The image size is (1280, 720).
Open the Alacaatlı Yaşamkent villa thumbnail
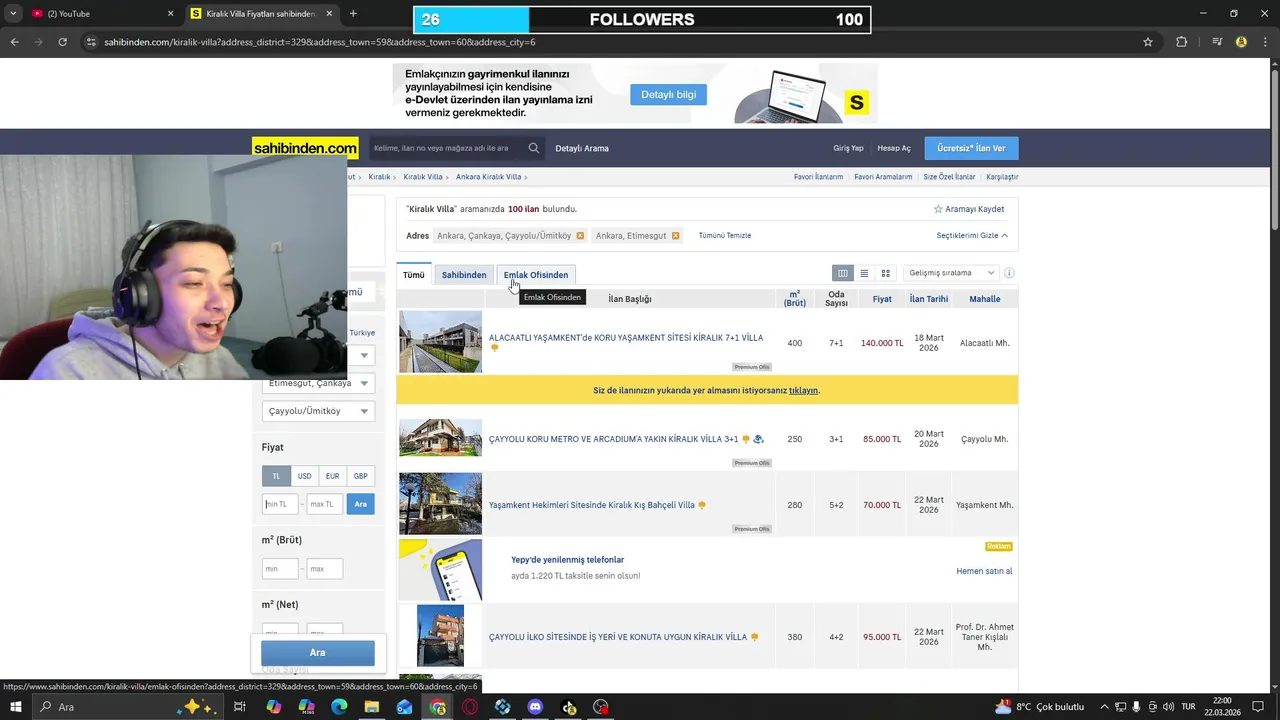point(440,342)
